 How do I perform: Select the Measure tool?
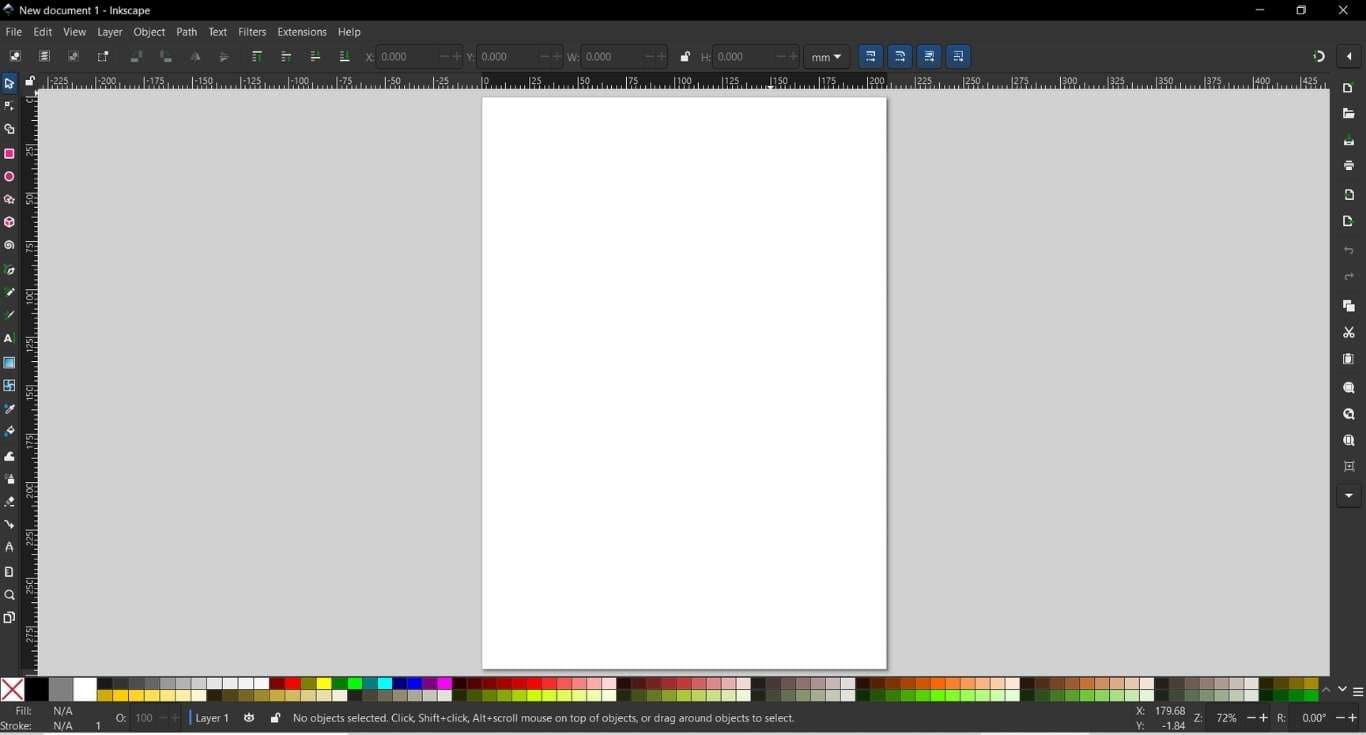(9, 572)
